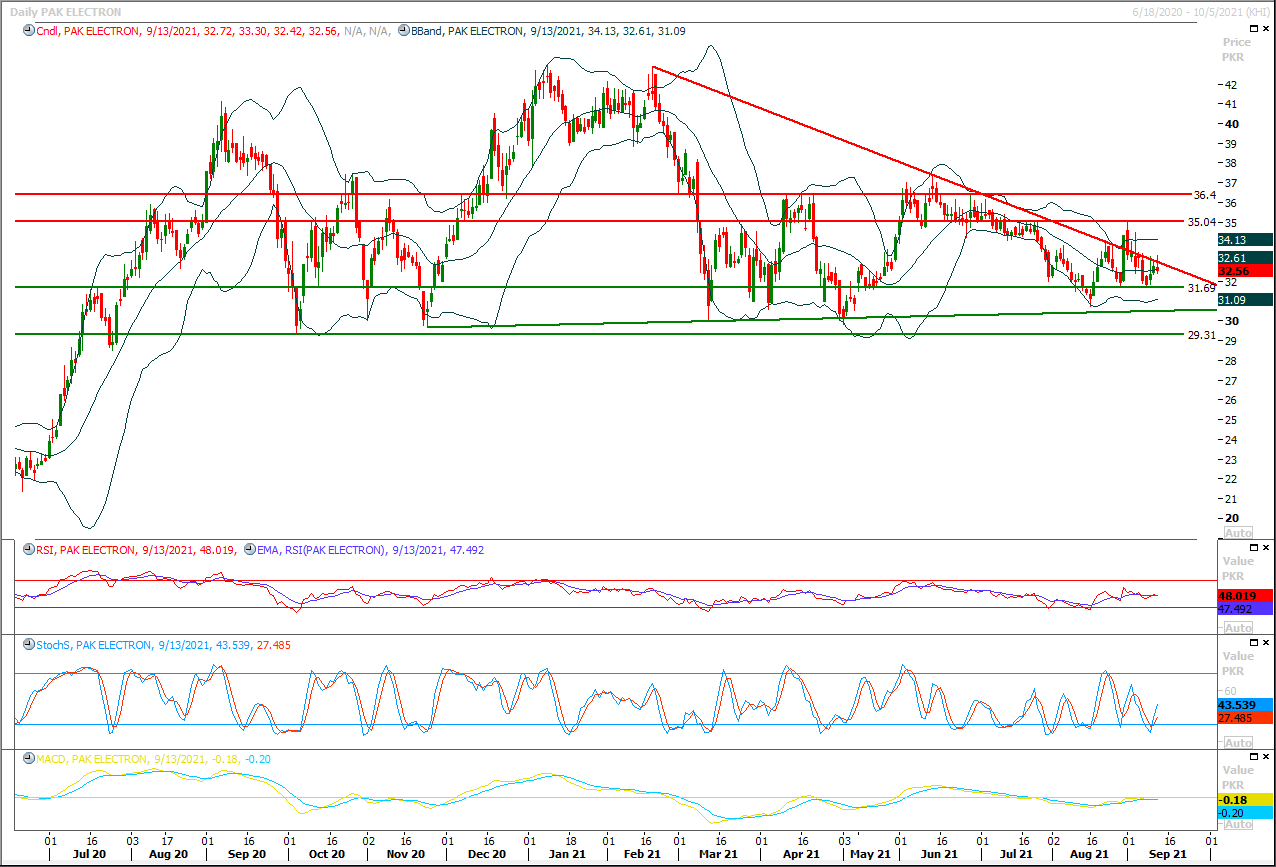Screen dimensions: 1276x867
Task: Click the 32.61 middle band price tag
Action: coord(1244,258)
